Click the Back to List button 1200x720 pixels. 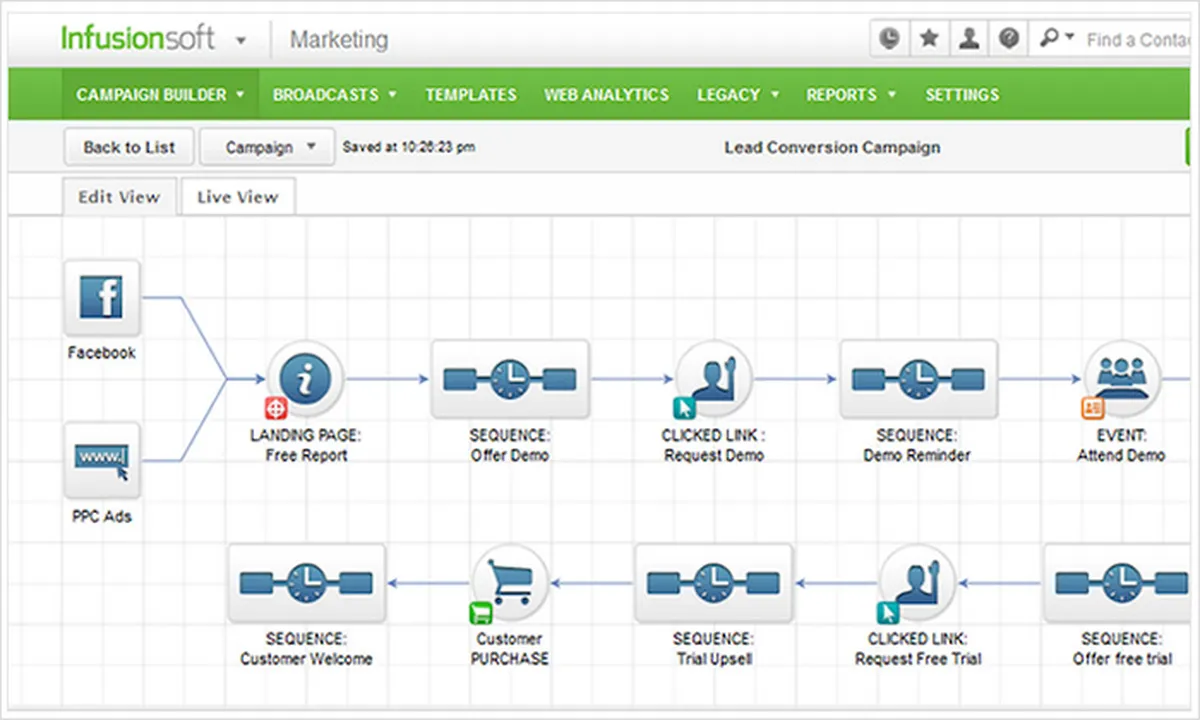click(x=129, y=147)
